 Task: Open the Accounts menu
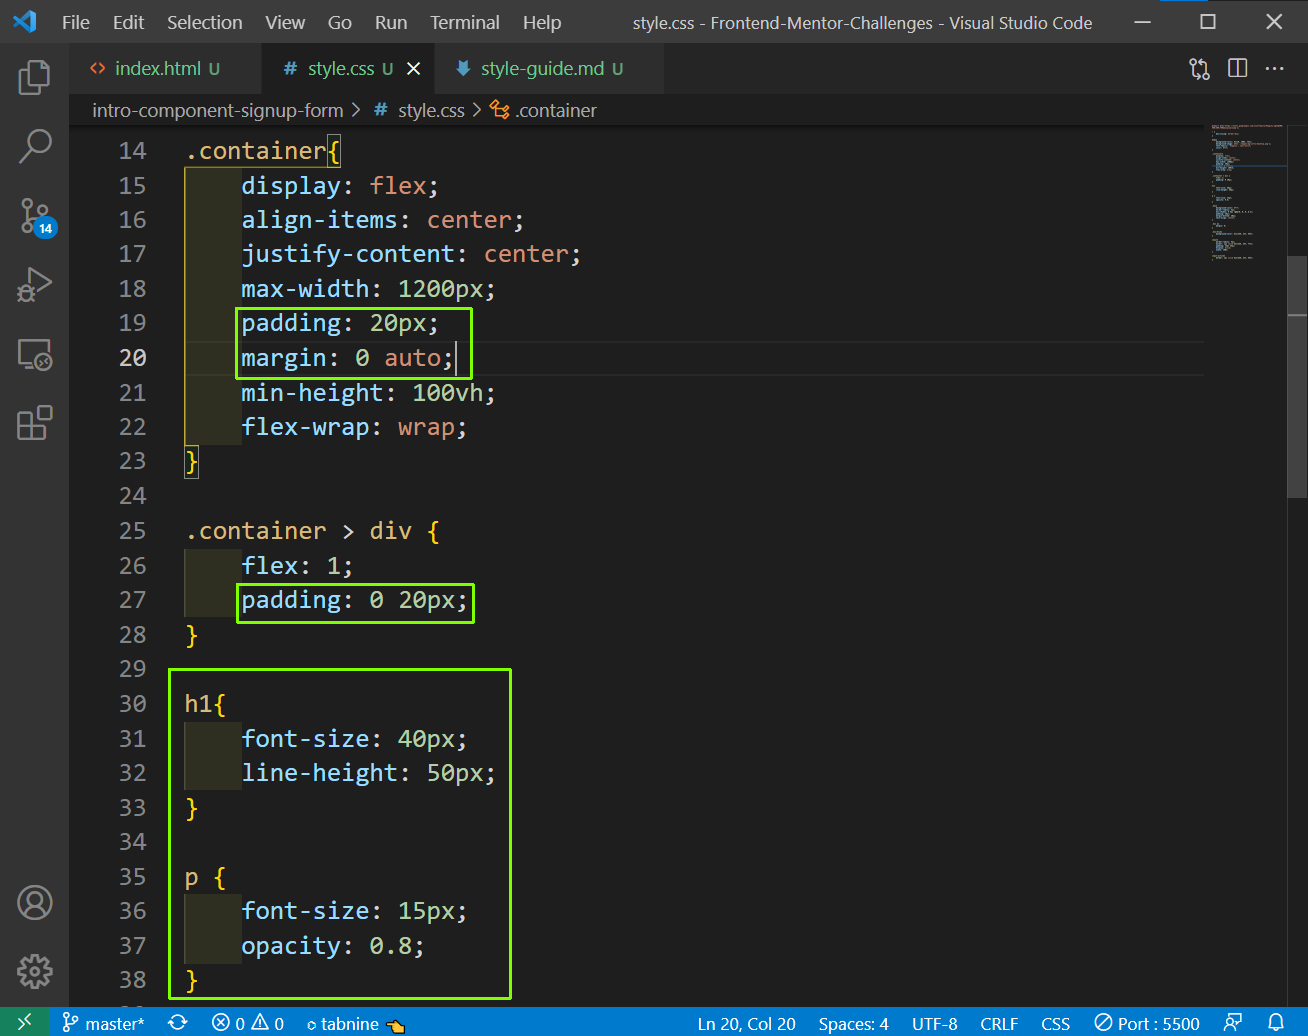pos(34,903)
